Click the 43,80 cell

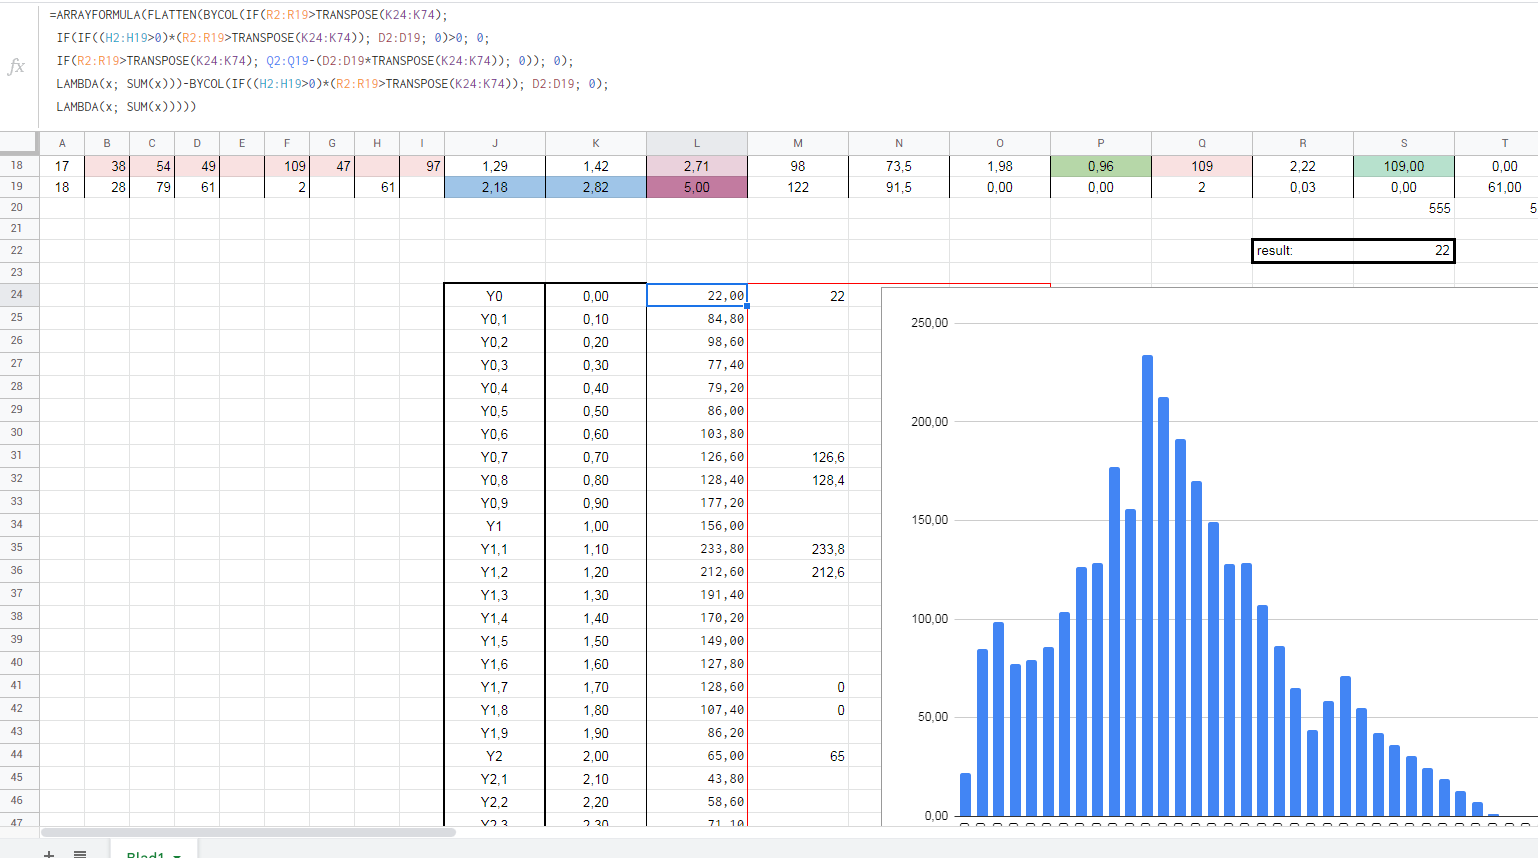coord(697,779)
